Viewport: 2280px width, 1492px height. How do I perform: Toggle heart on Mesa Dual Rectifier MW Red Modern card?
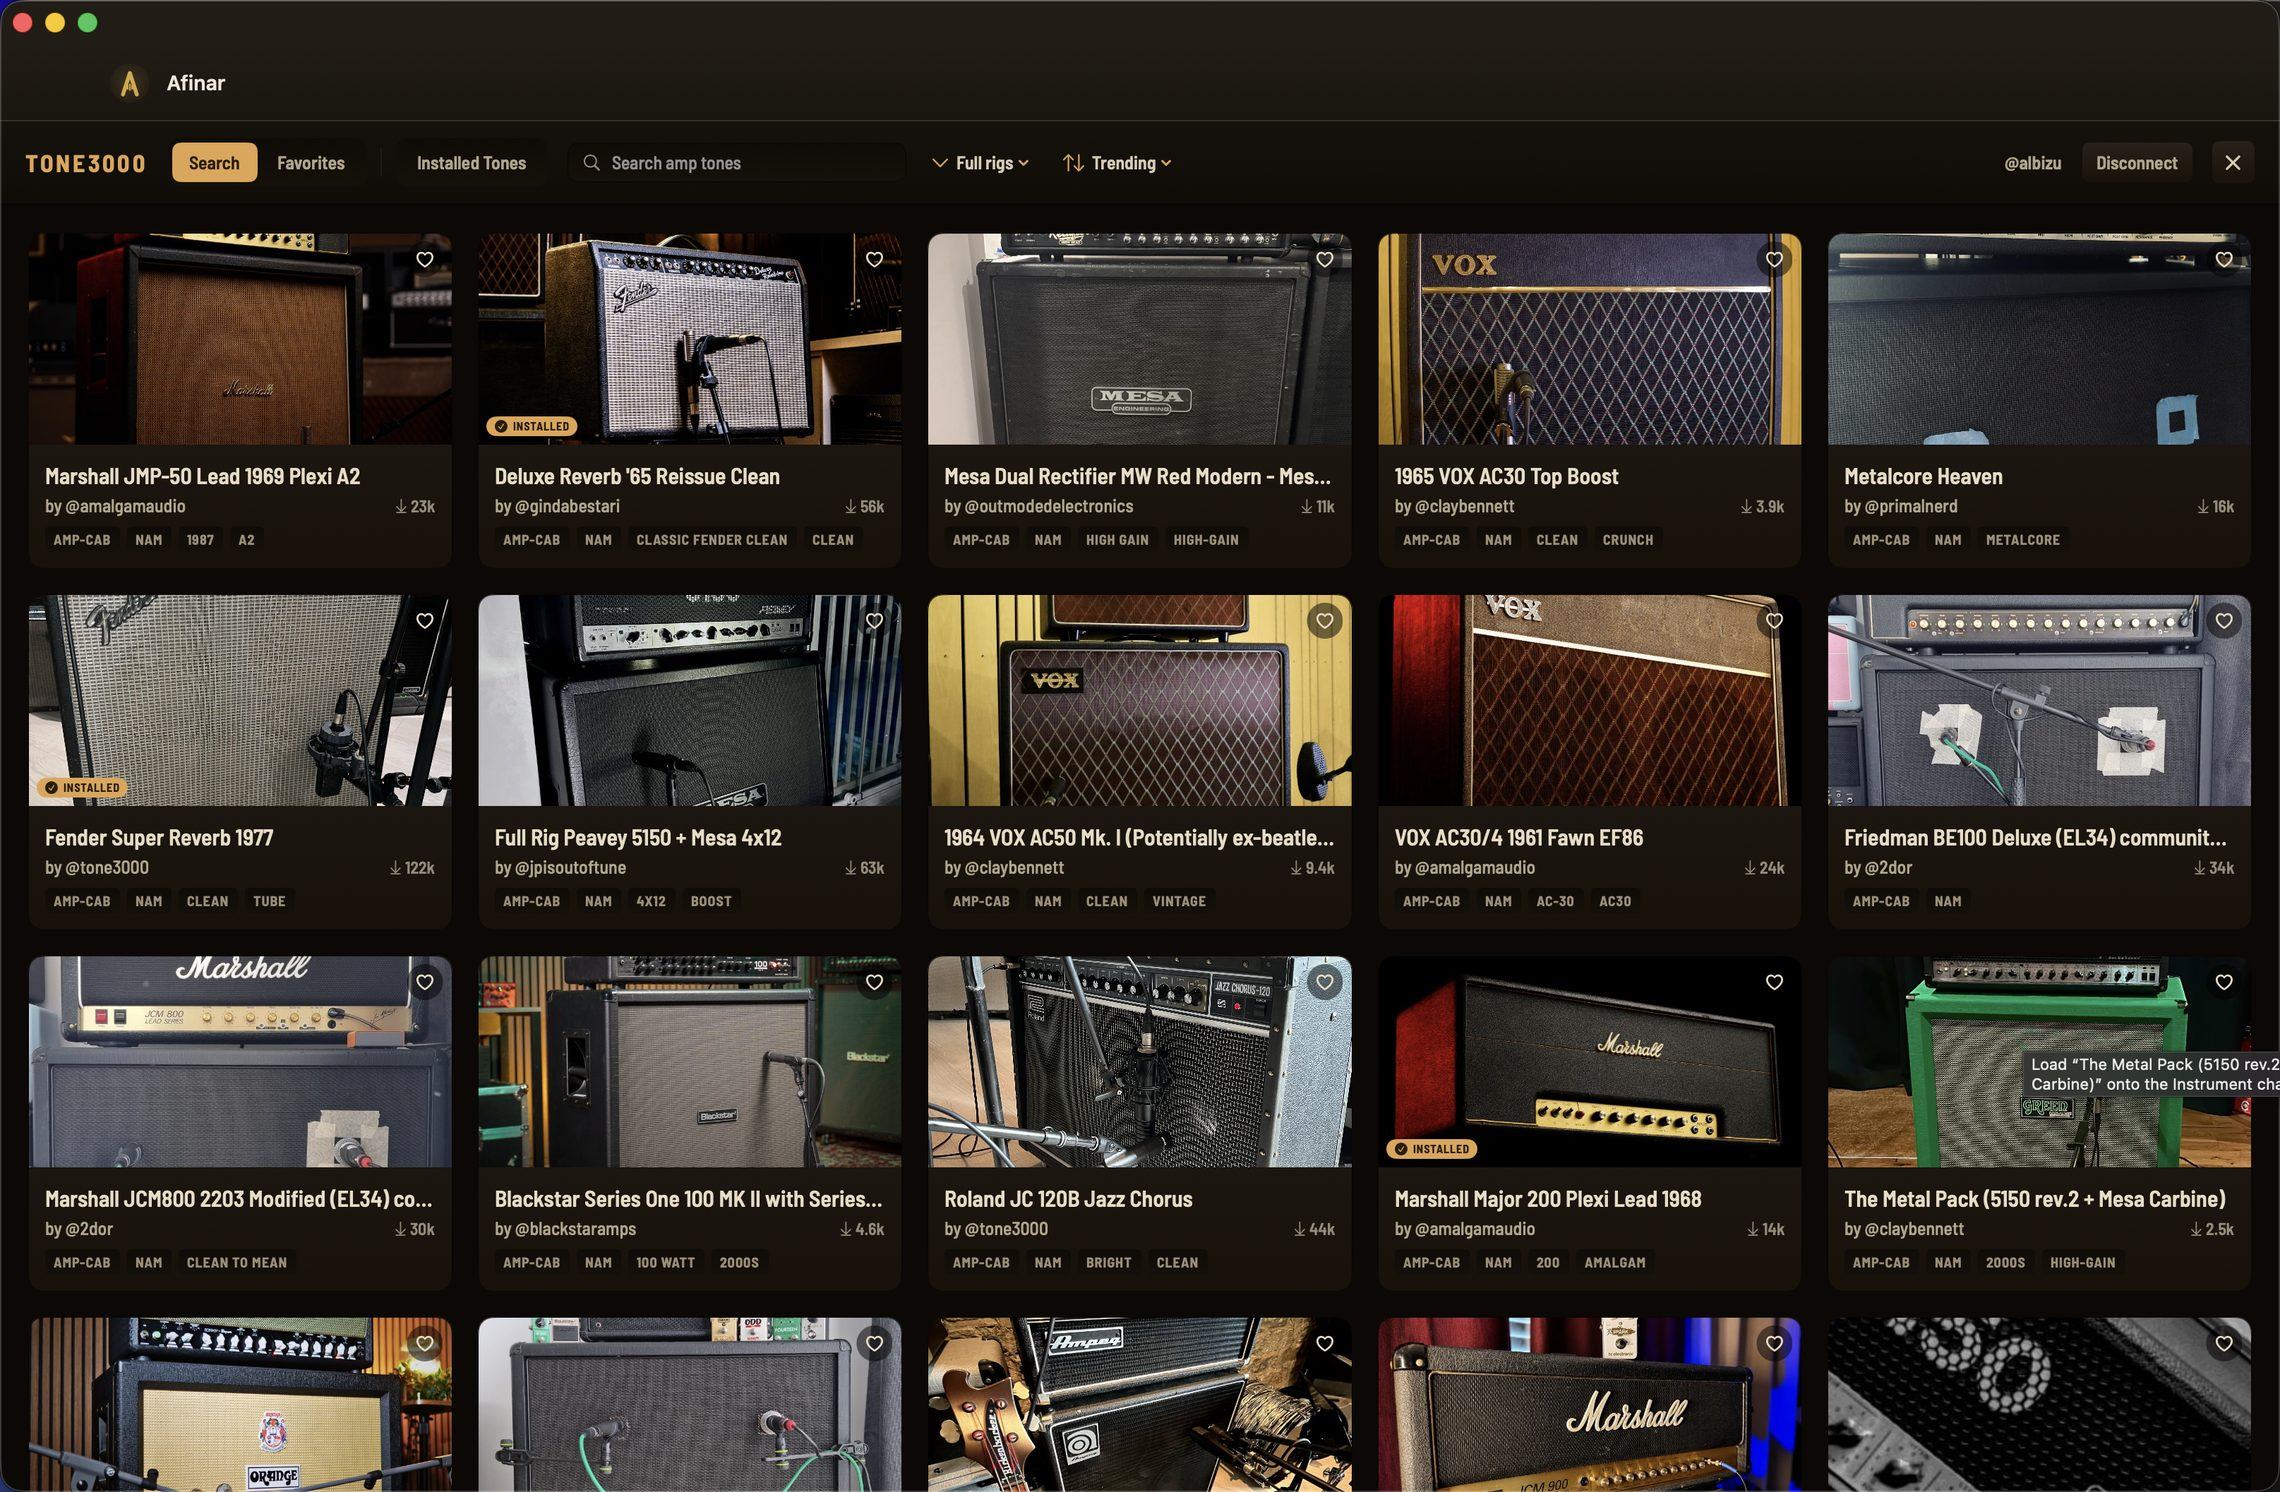coord(1324,259)
